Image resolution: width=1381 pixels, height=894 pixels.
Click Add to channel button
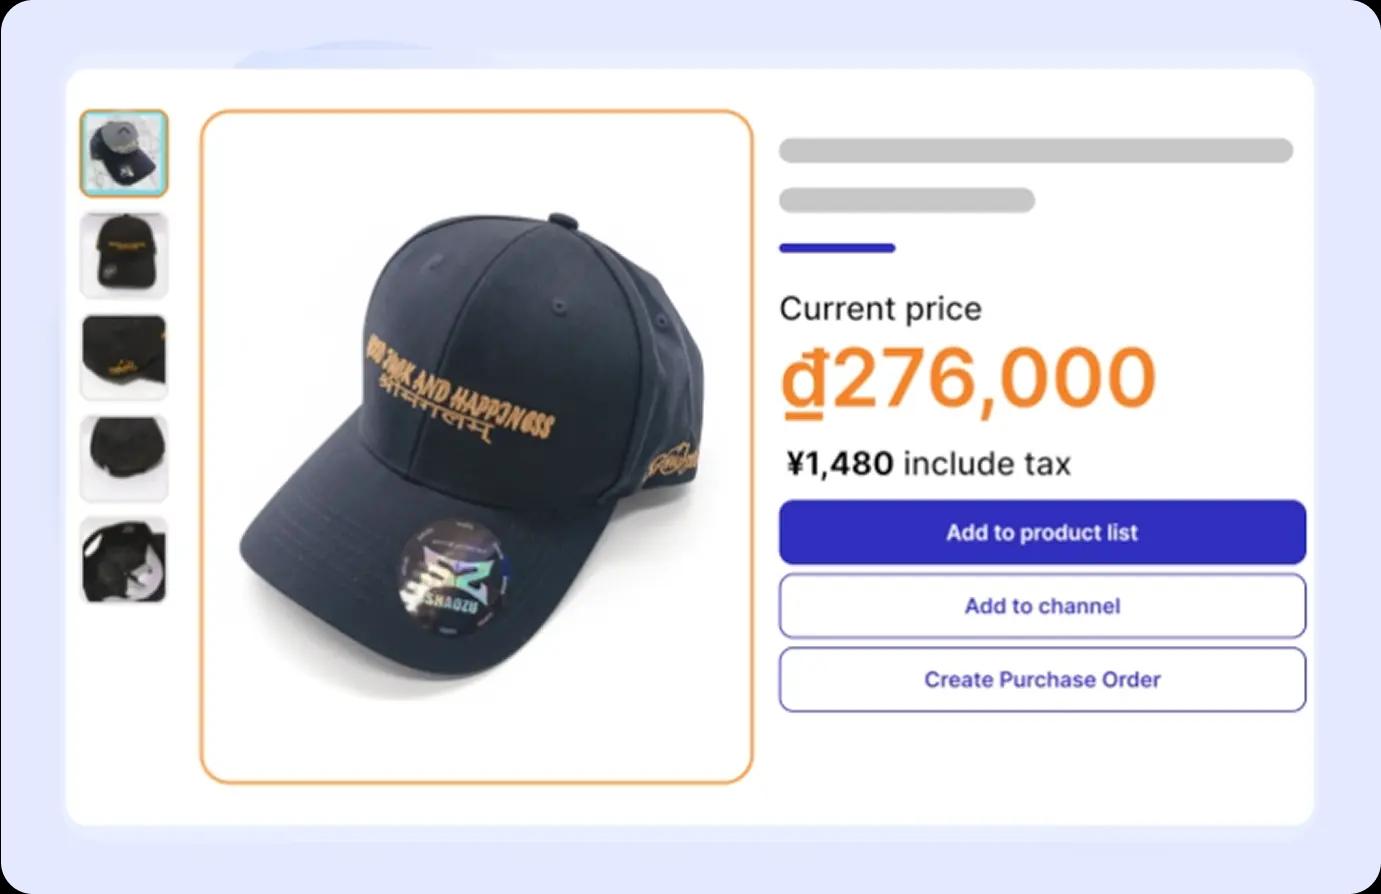point(1042,606)
